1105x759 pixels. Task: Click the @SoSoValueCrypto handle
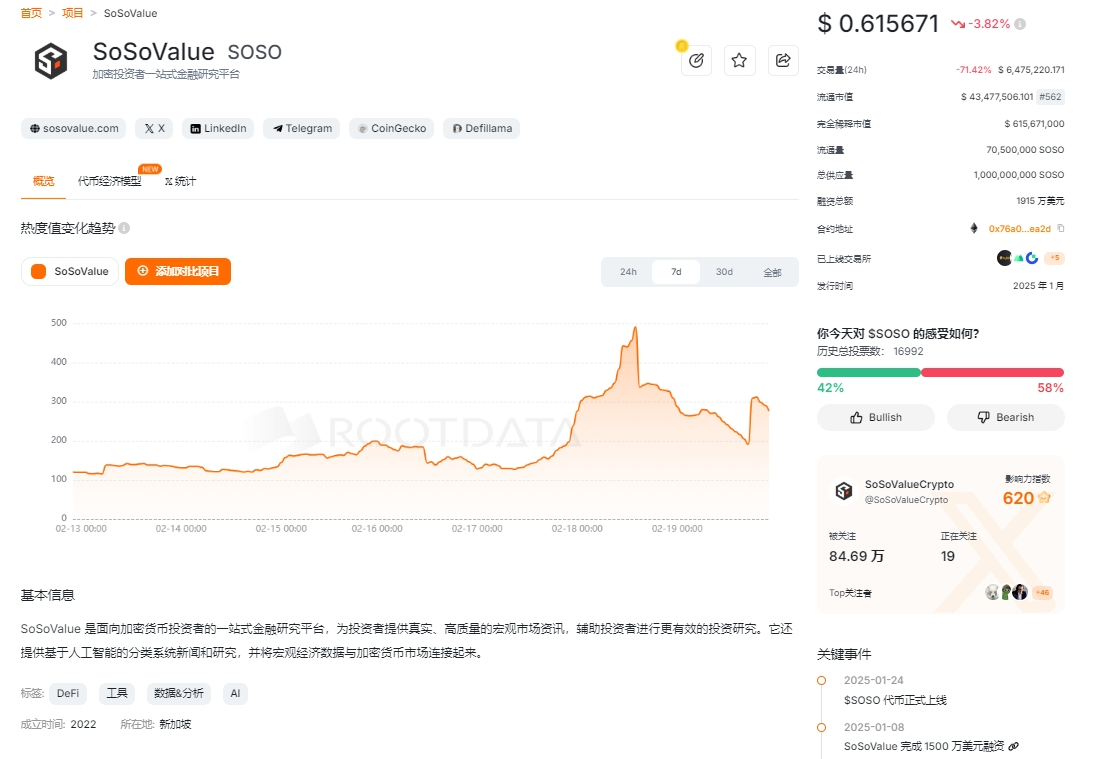(x=906, y=500)
